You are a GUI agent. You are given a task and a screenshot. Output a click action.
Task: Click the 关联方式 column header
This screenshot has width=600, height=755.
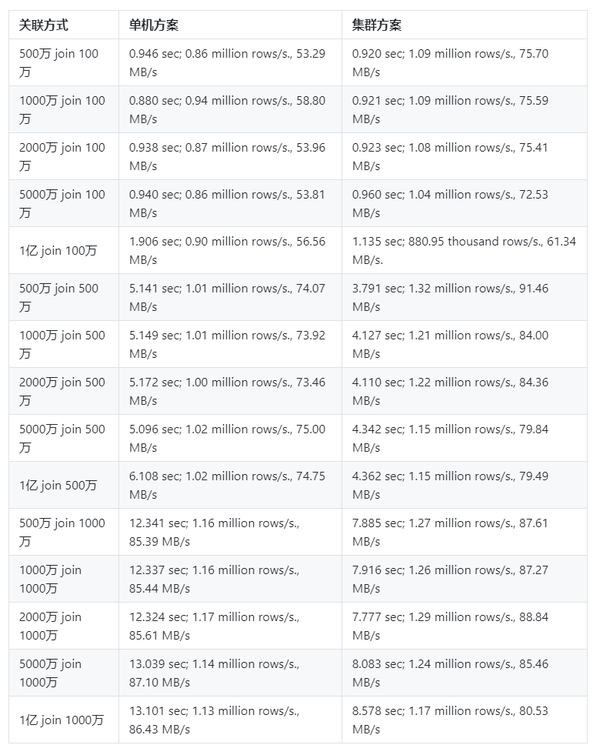(x=48, y=24)
